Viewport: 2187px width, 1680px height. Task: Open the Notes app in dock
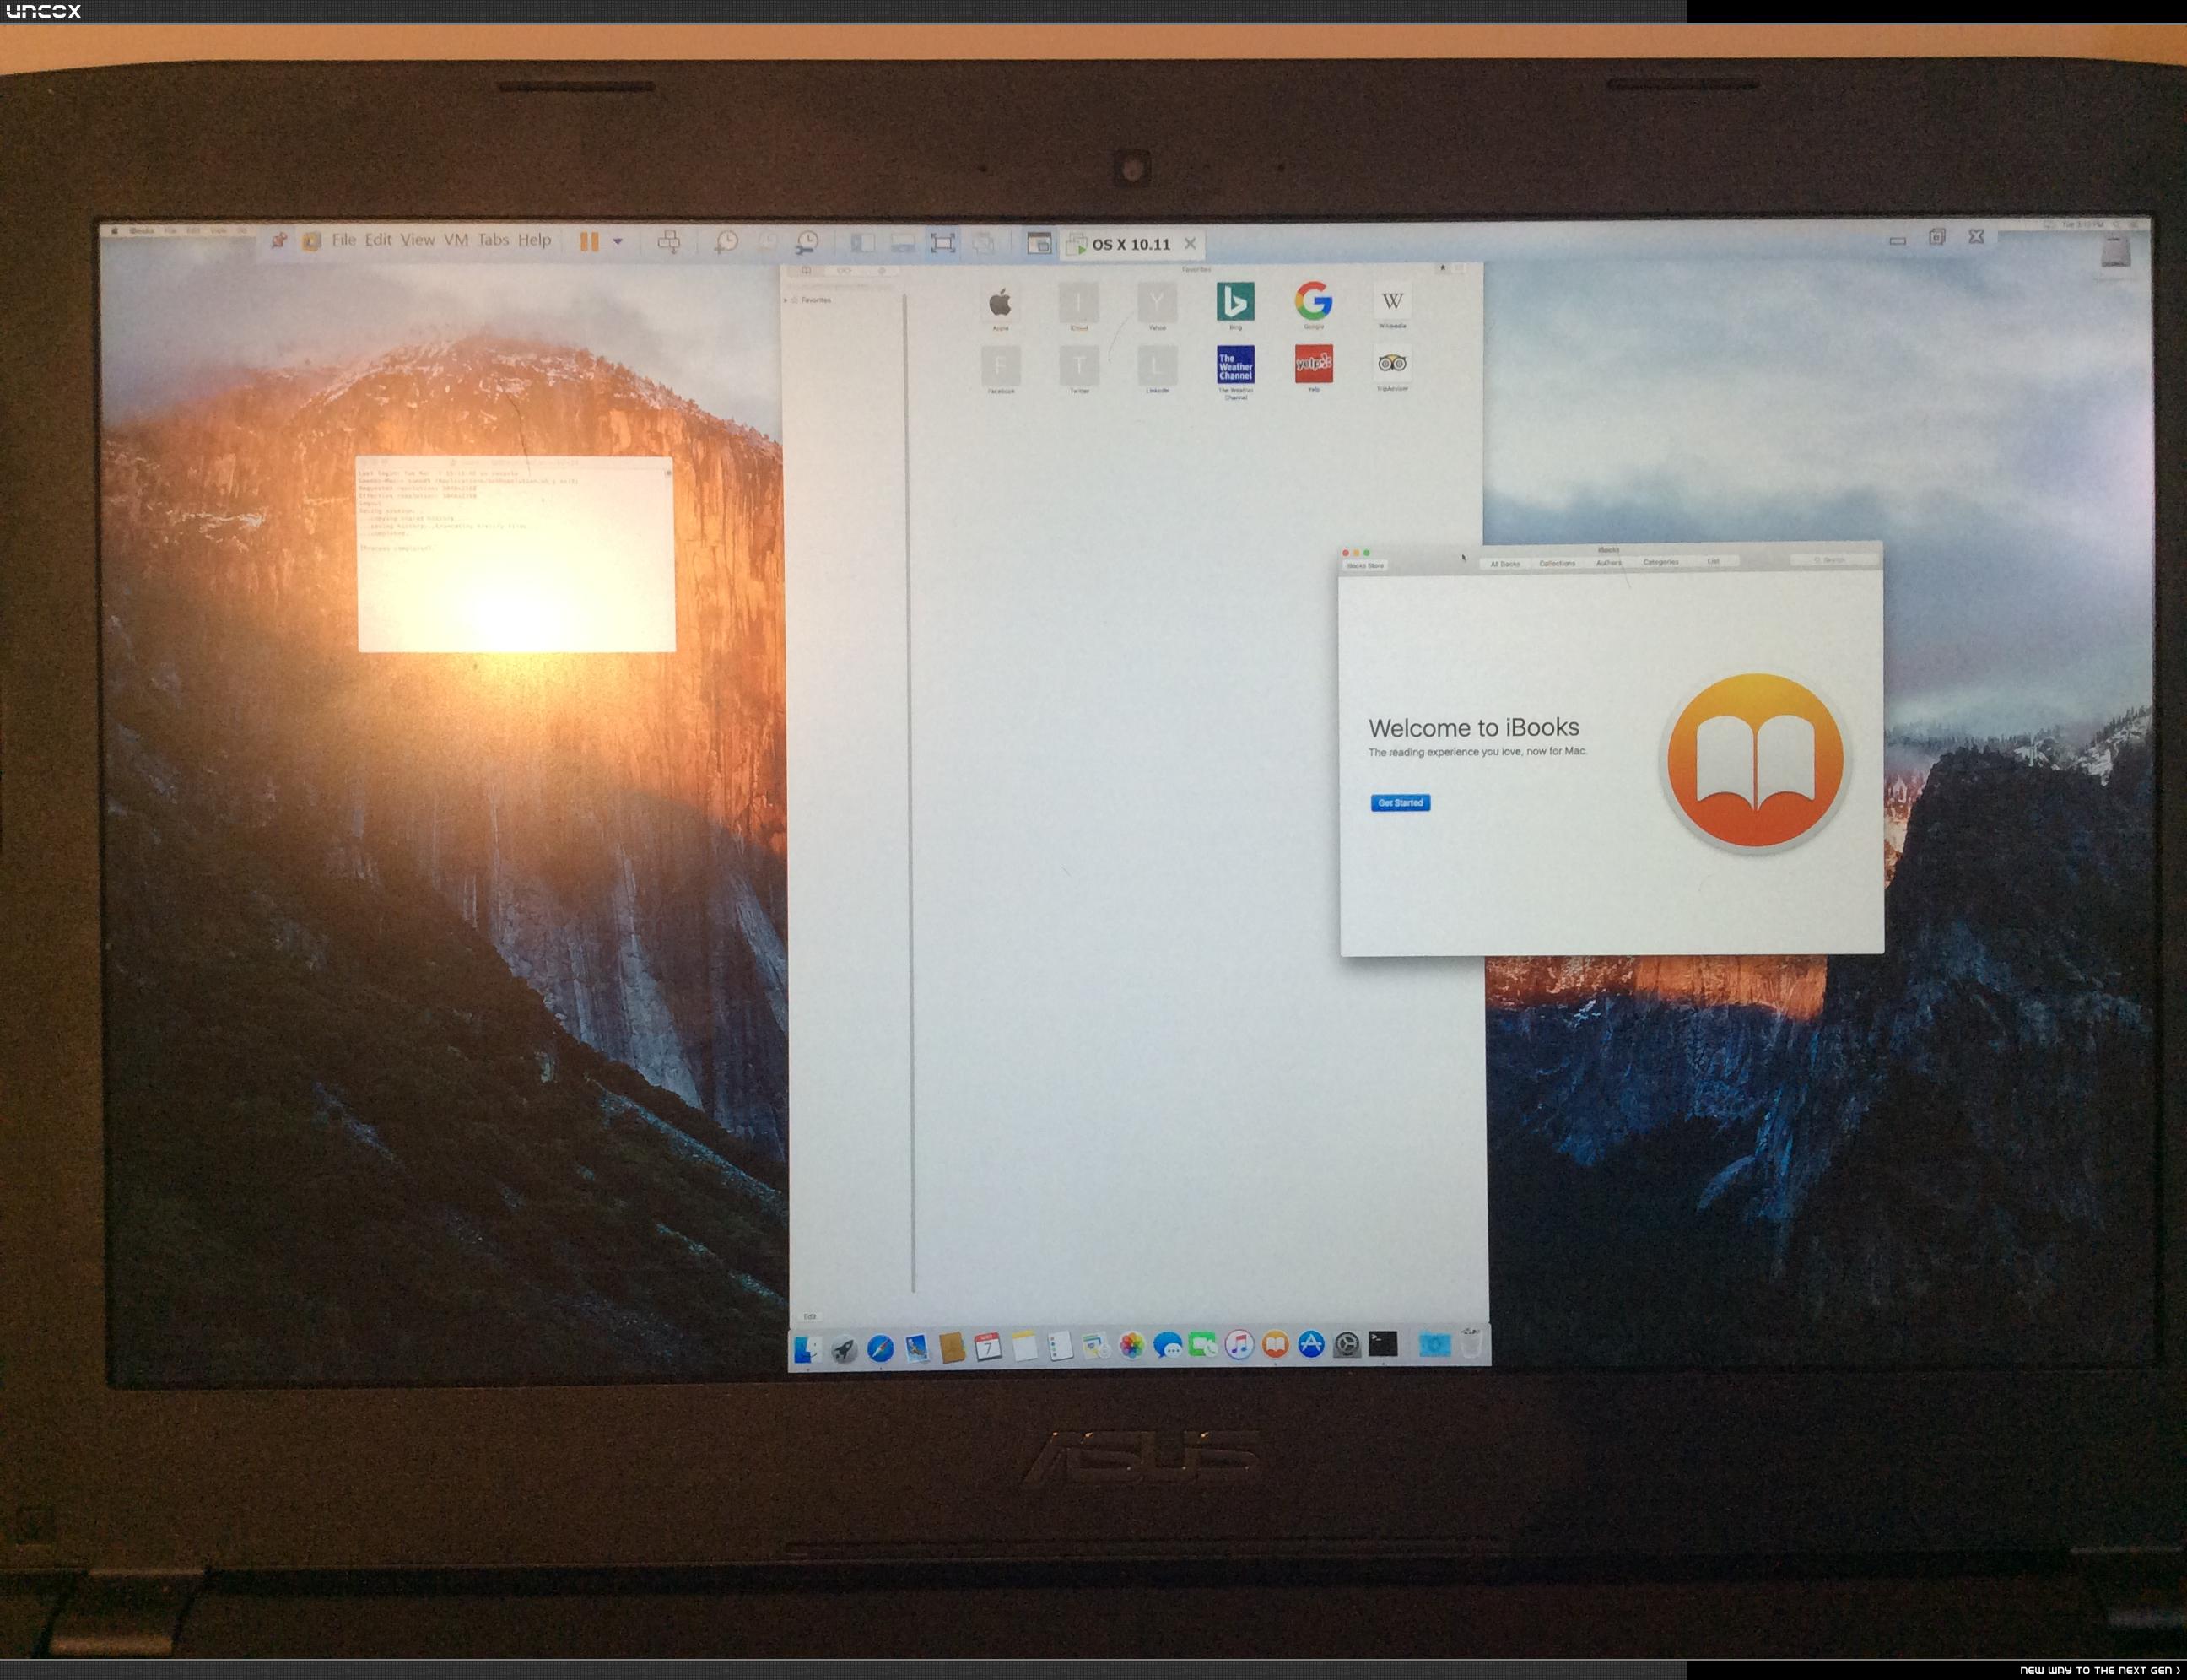1024,1347
